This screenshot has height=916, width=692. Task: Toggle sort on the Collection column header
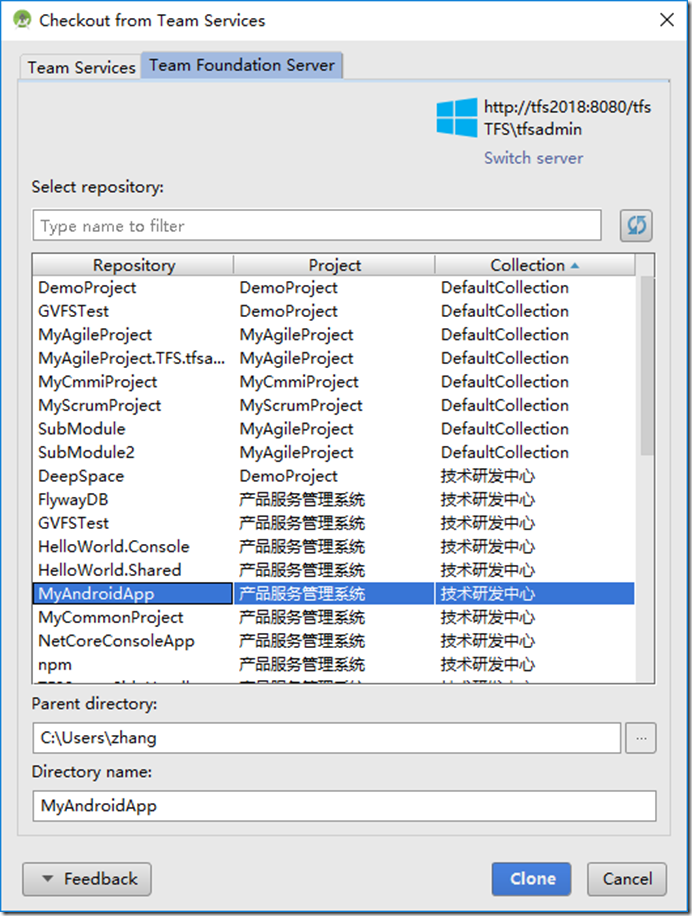coord(535,265)
